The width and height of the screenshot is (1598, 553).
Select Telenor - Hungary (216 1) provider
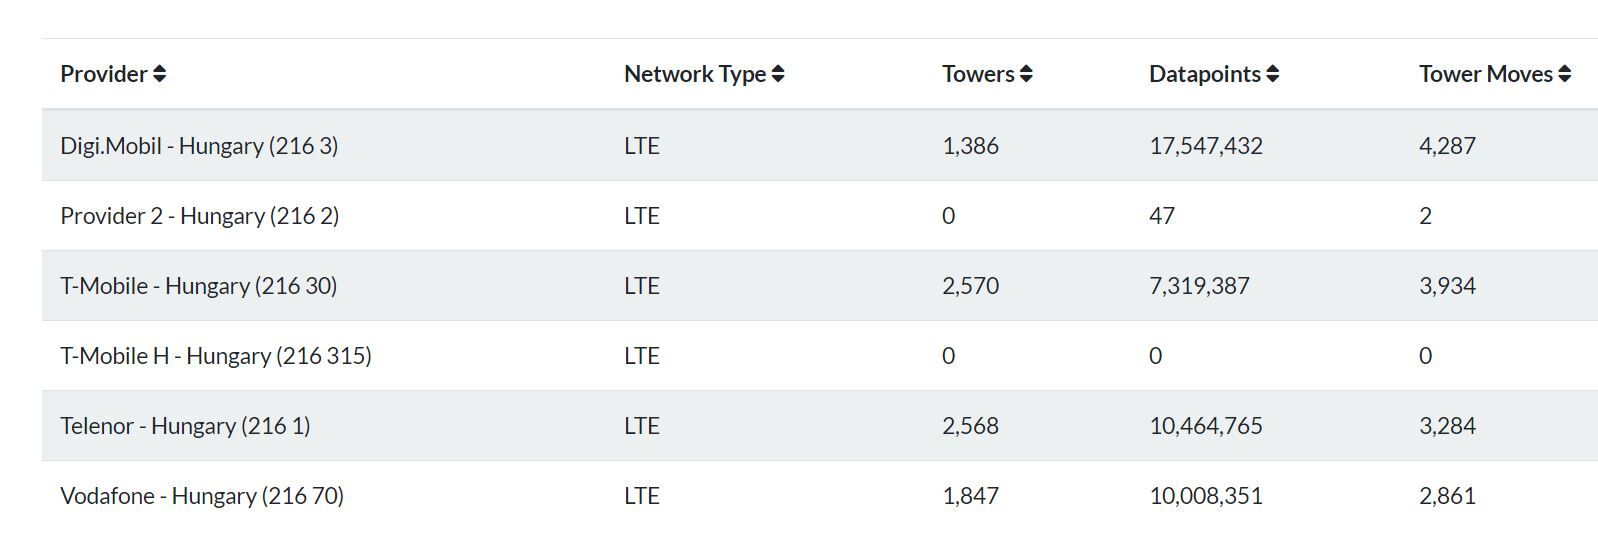click(x=185, y=426)
